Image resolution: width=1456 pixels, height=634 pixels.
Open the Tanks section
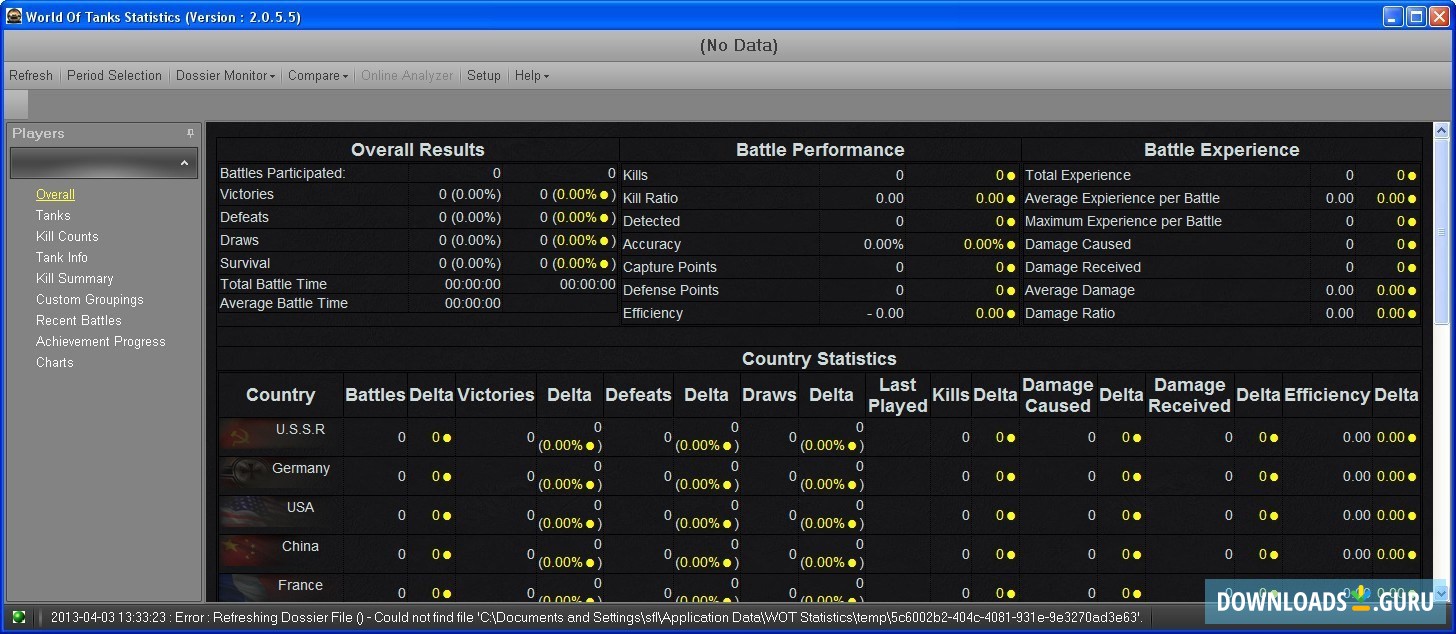coord(53,216)
